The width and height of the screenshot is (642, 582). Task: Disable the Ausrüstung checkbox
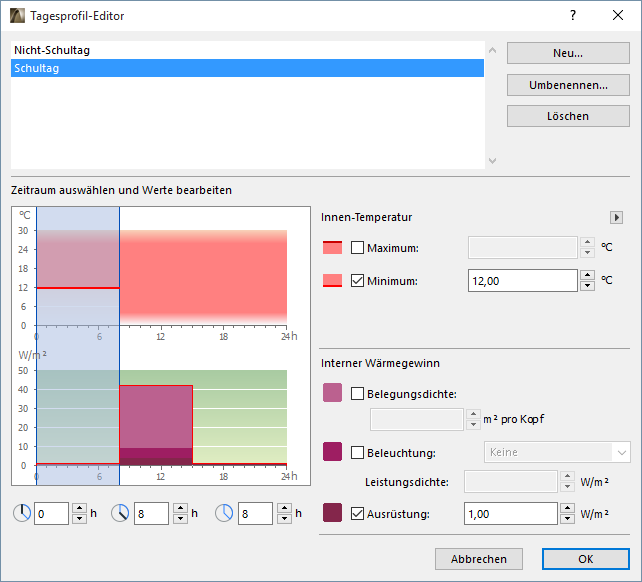point(357,513)
